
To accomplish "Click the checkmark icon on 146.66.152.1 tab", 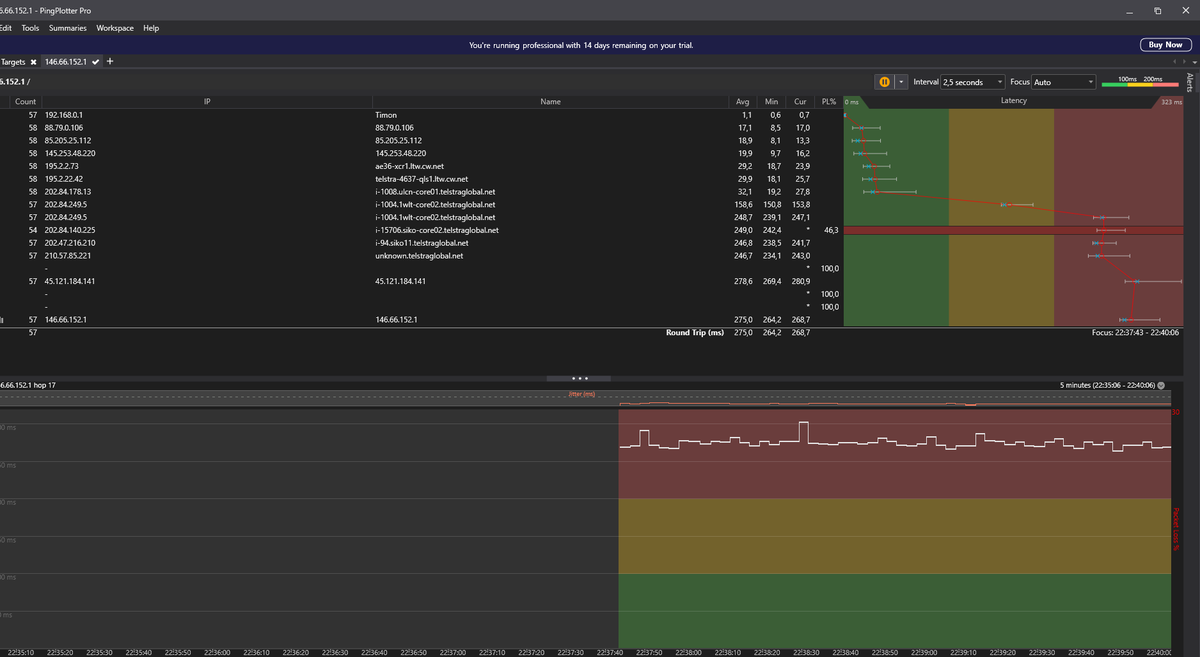I will 95,62.
